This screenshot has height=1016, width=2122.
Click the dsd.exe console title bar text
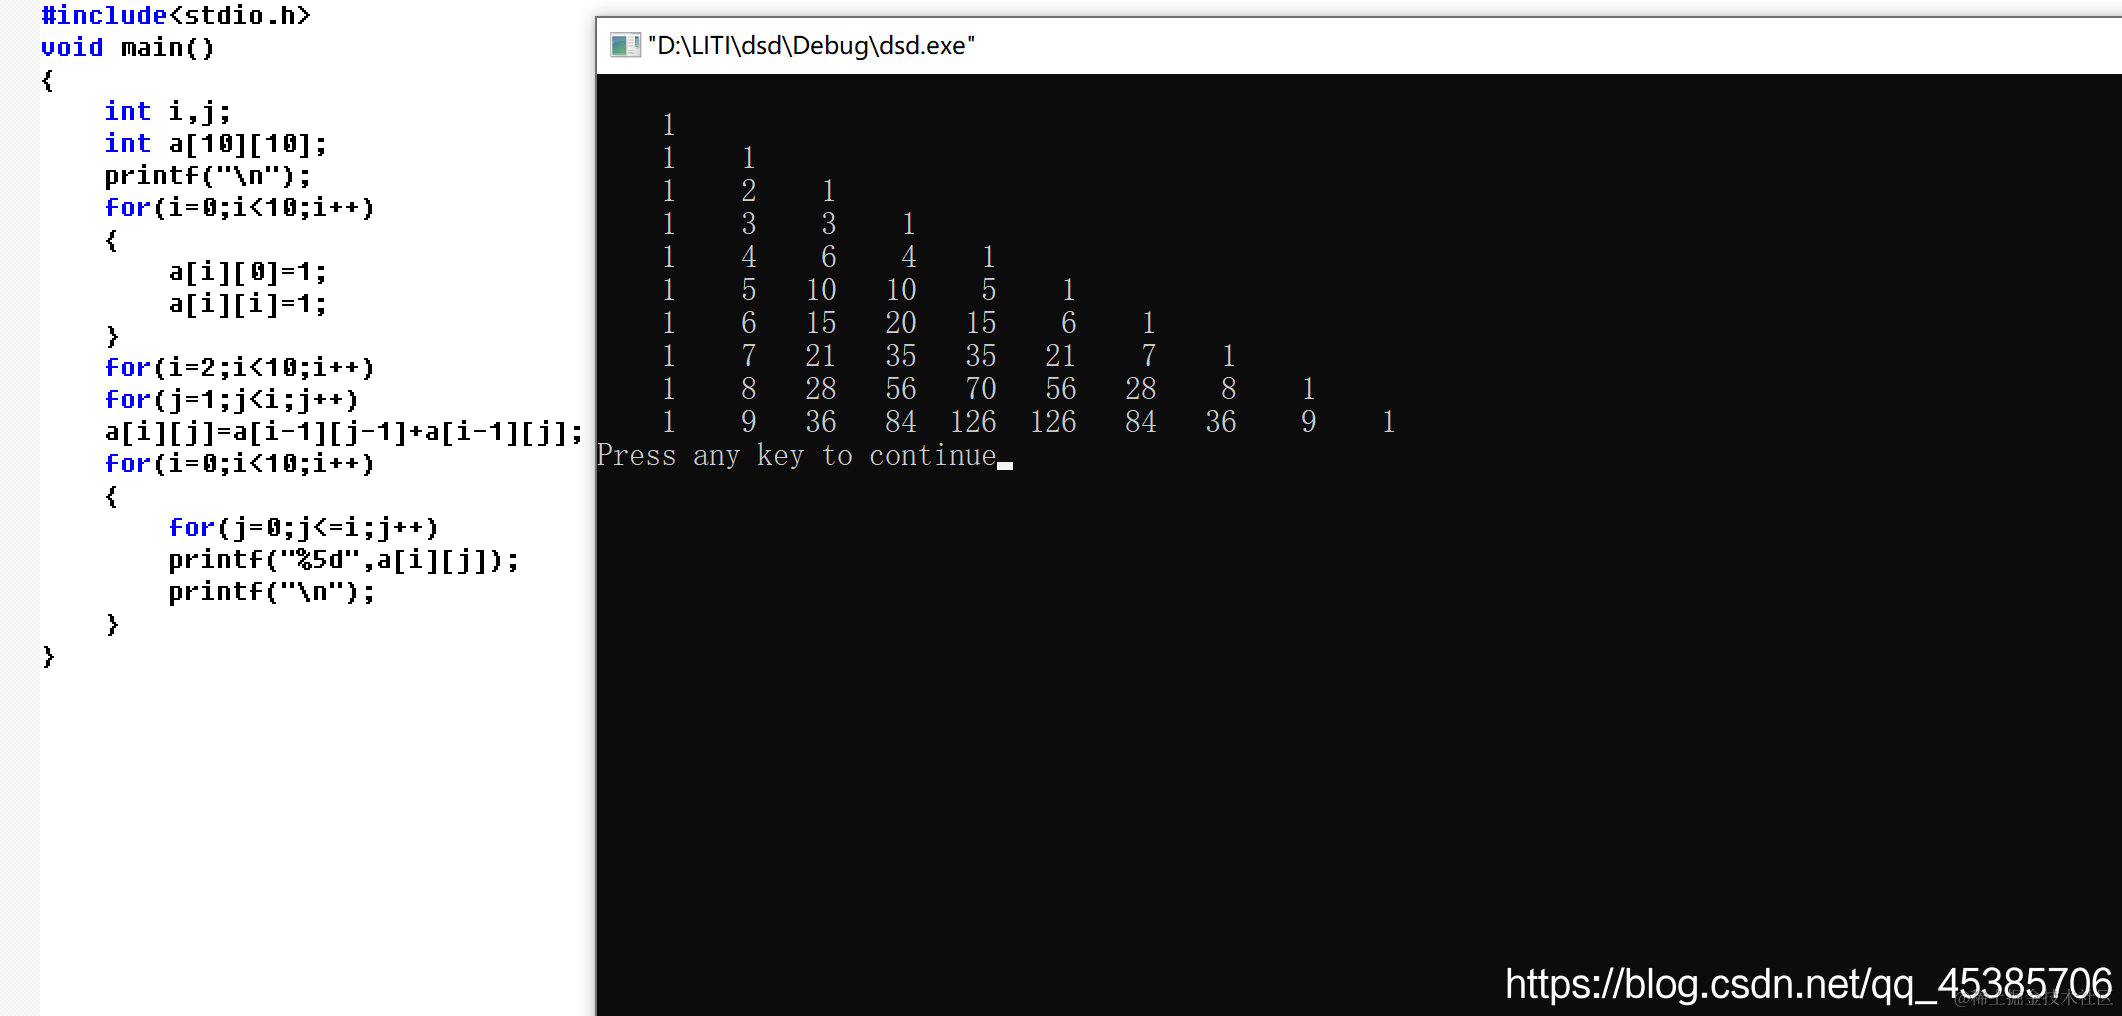(811, 46)
